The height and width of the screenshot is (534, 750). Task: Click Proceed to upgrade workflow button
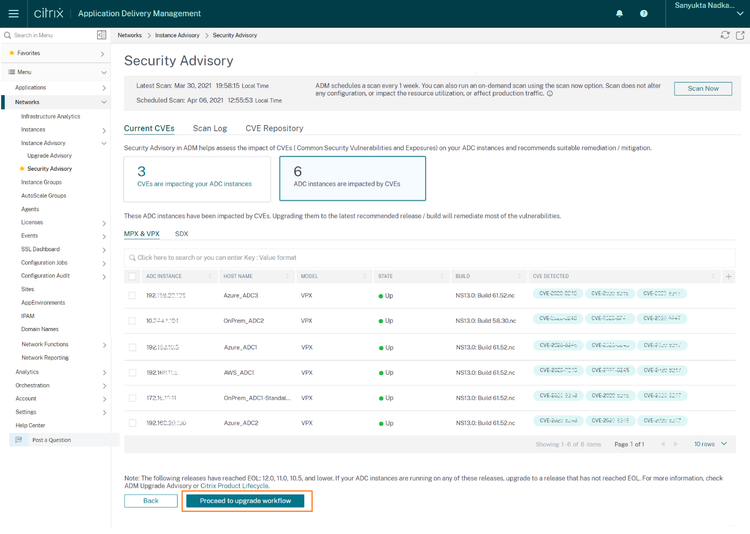245,501
